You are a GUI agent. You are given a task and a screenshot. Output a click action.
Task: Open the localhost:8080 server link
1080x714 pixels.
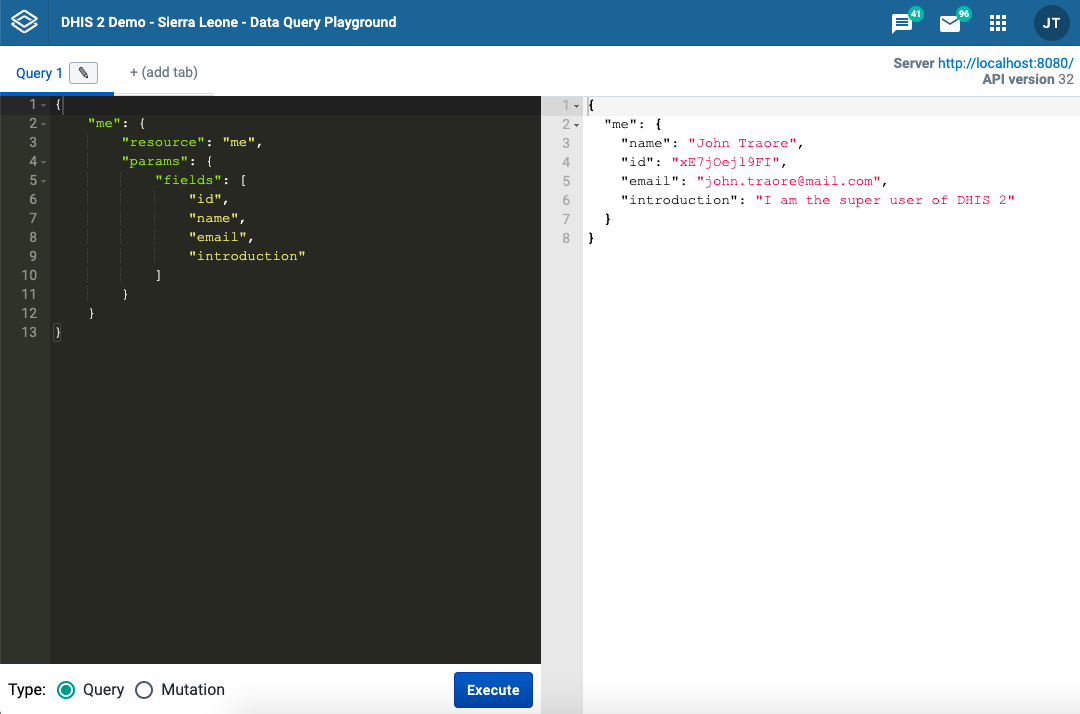coord(1005,63)
